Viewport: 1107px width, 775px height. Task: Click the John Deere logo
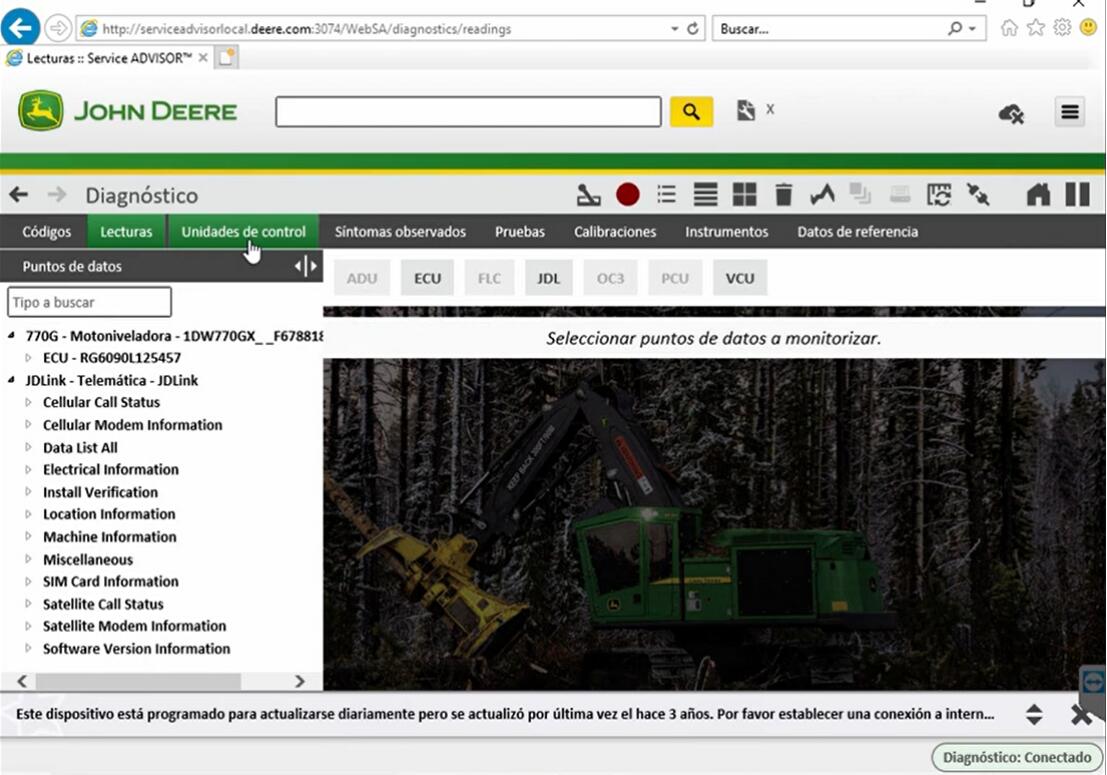click(127, 111)
